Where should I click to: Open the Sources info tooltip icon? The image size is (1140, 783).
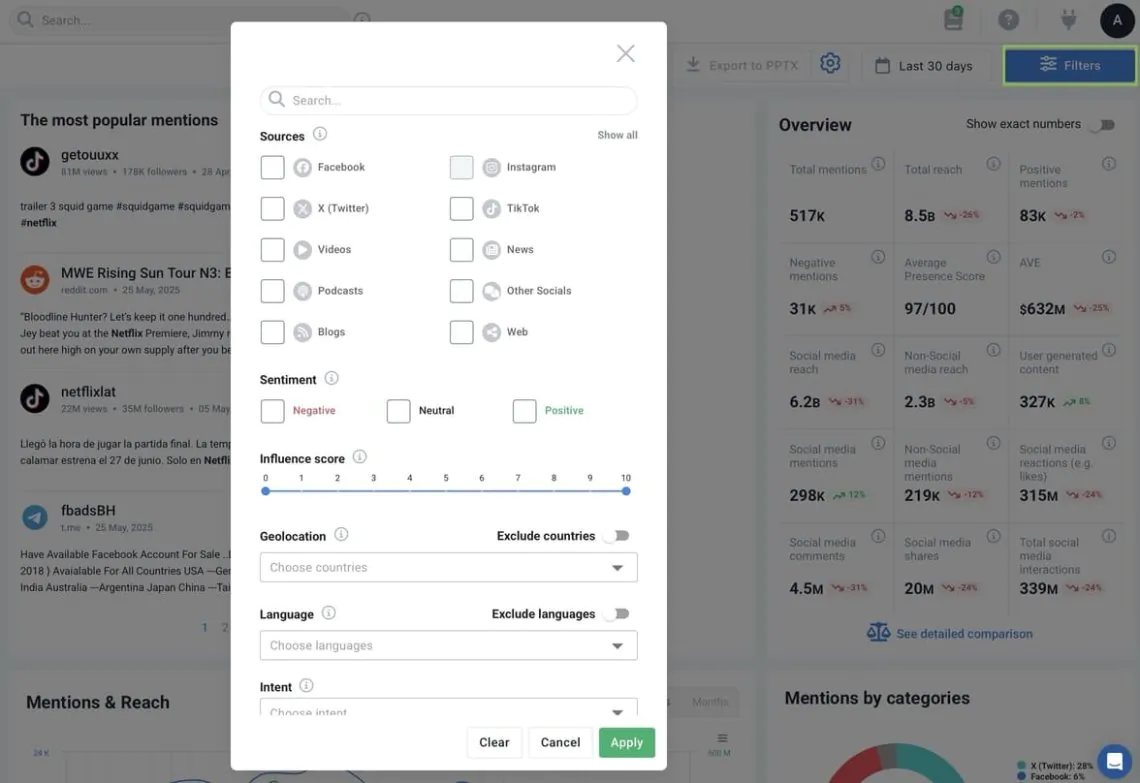(x=320, y=134)
